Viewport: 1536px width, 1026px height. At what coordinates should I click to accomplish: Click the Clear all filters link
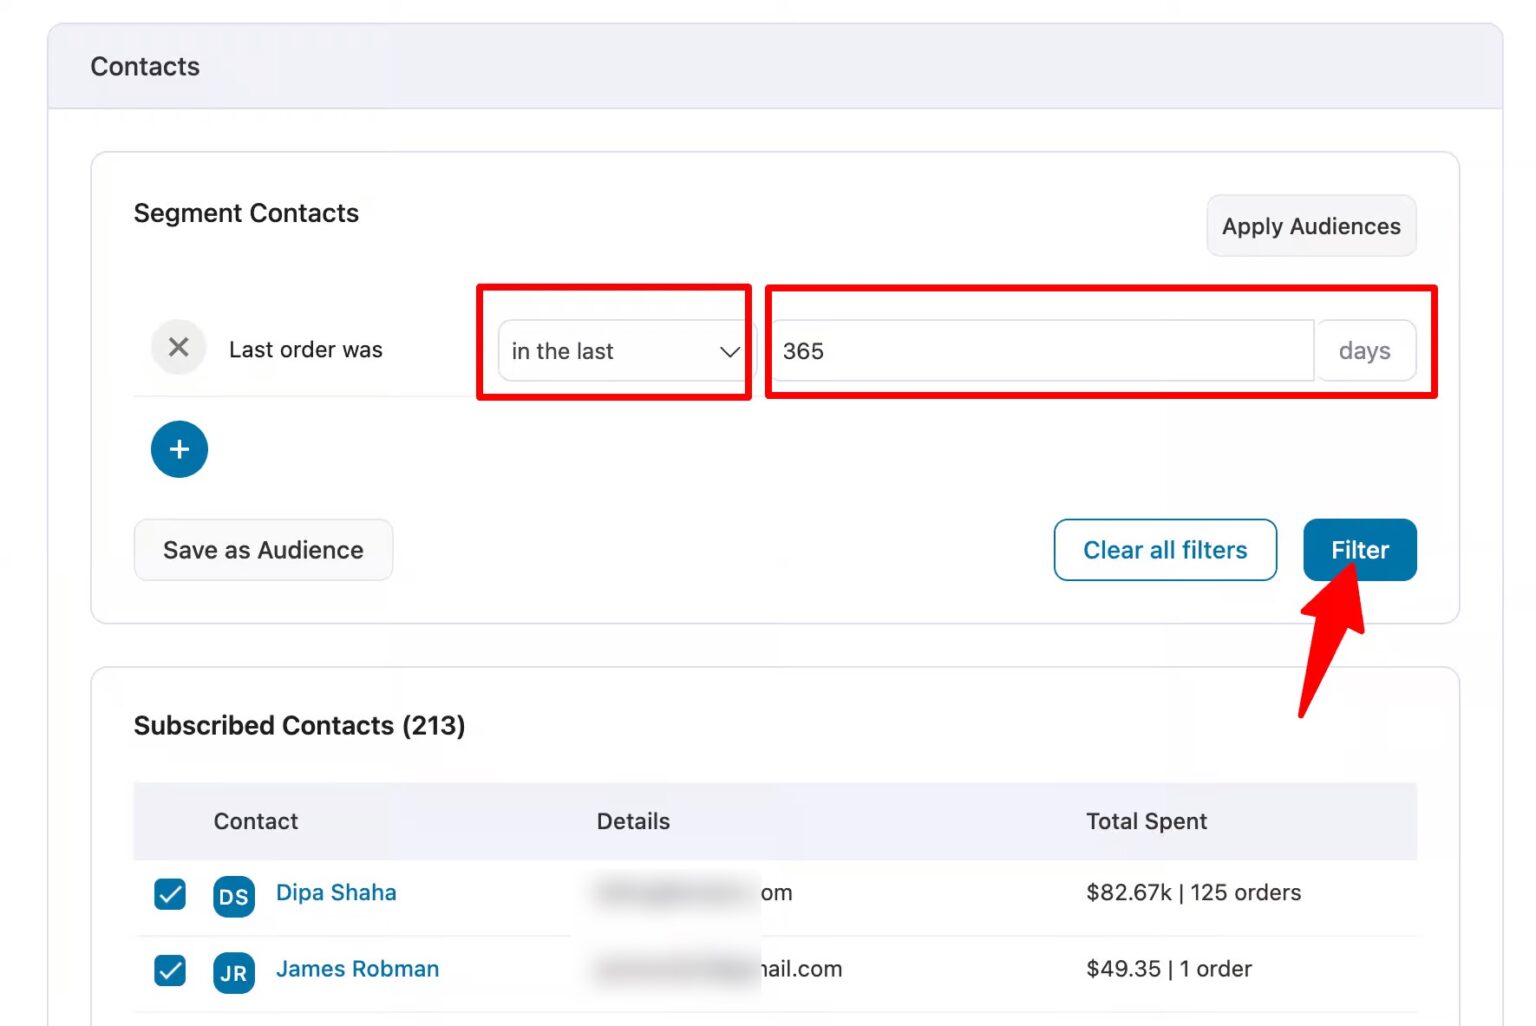[x=1165, y=550]
